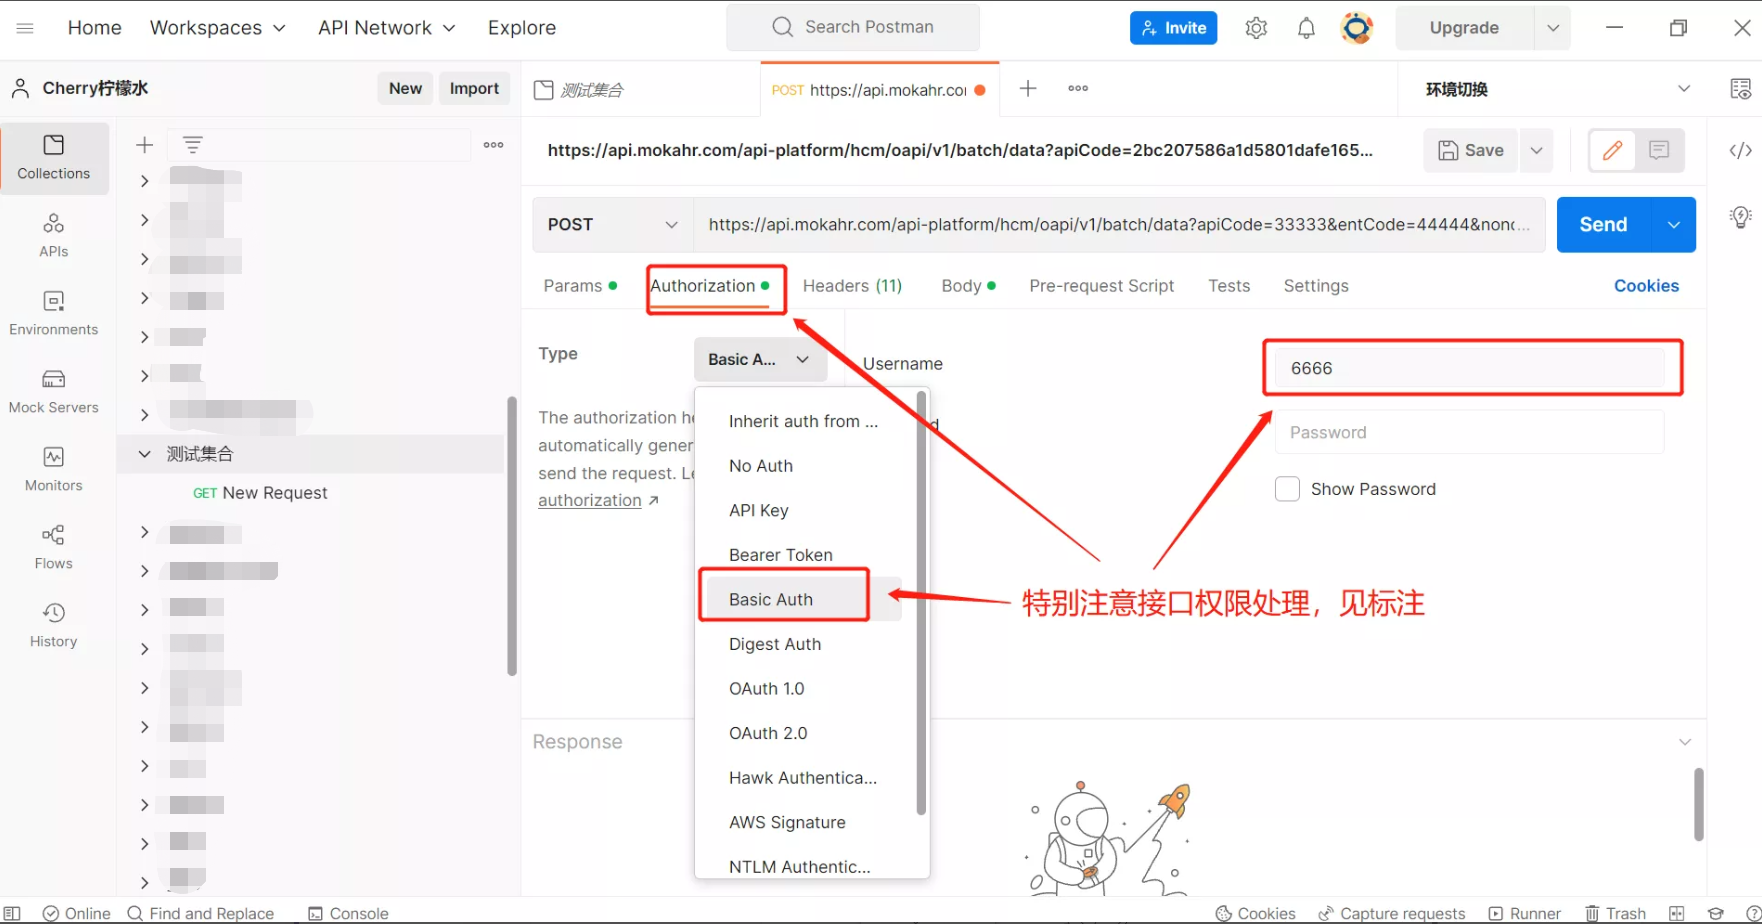The height and width of the screenshot is (924, 1762).
Task: Open environment quick look icon
Action: (x=1740, y=89)
